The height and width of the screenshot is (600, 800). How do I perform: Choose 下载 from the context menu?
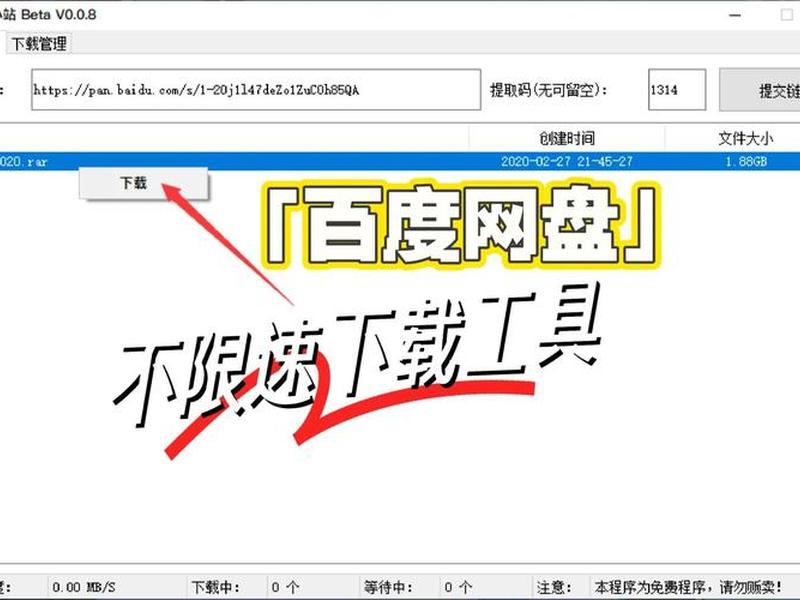point(143,183)
